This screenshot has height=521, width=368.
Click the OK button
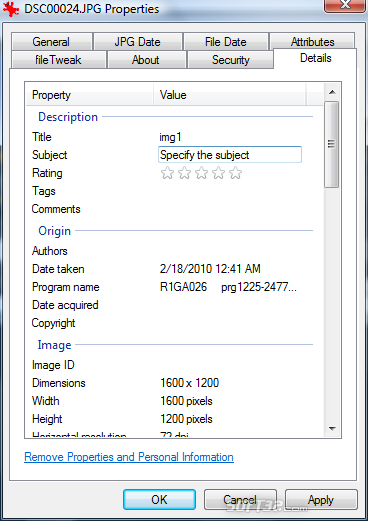tap(159, 499)
